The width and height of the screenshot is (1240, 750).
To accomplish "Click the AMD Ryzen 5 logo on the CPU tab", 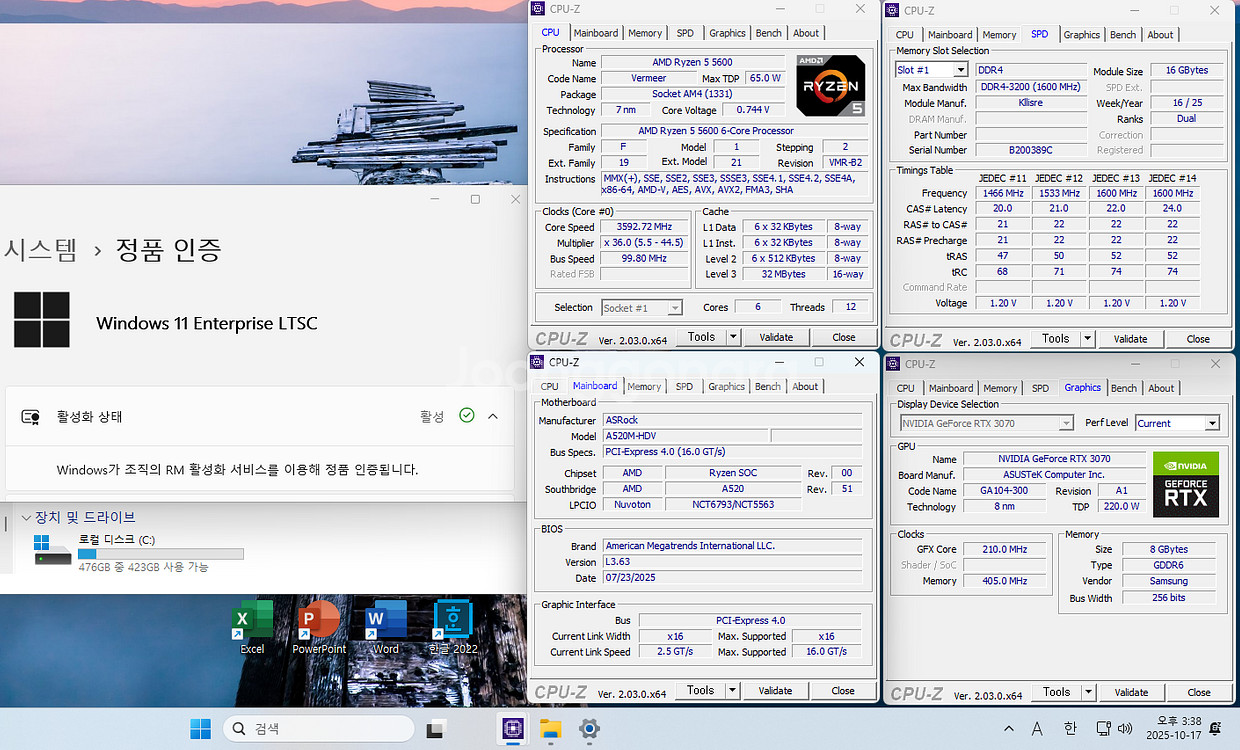I will click(830, 88).
